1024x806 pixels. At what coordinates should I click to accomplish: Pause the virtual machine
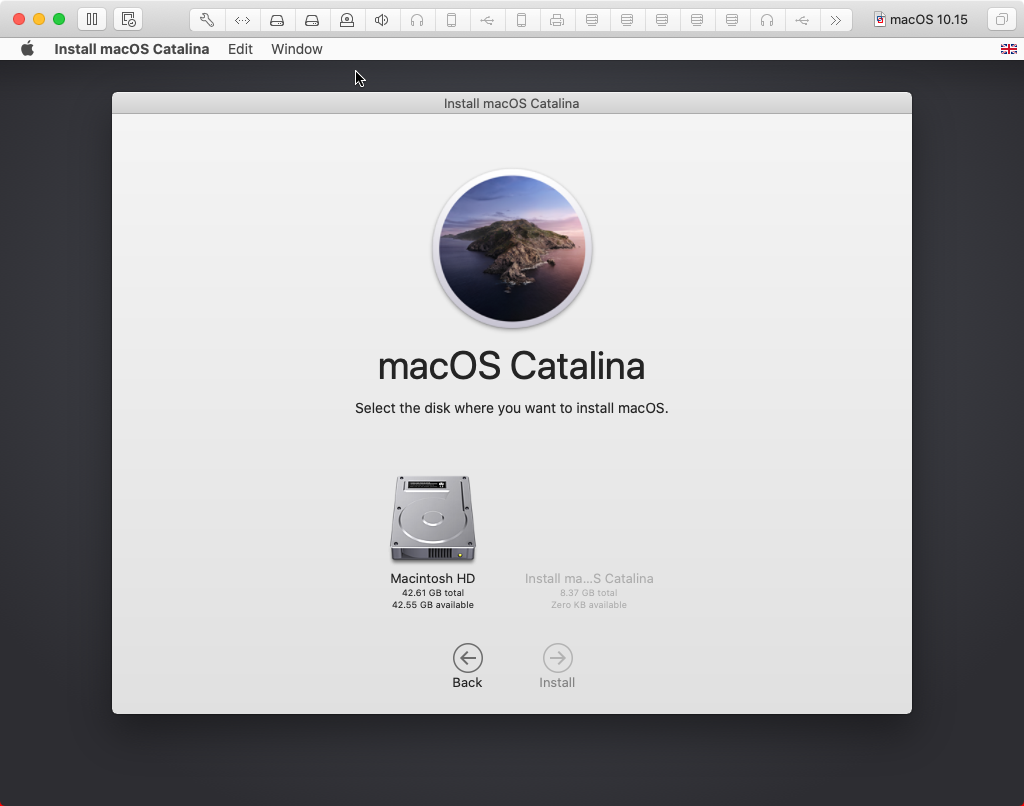pos(91,18)
